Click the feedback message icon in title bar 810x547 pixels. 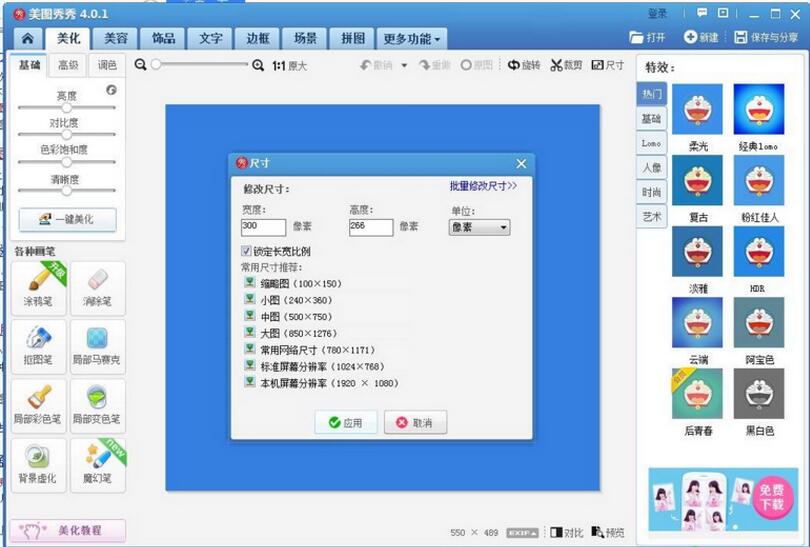click(x=702, y=13)
